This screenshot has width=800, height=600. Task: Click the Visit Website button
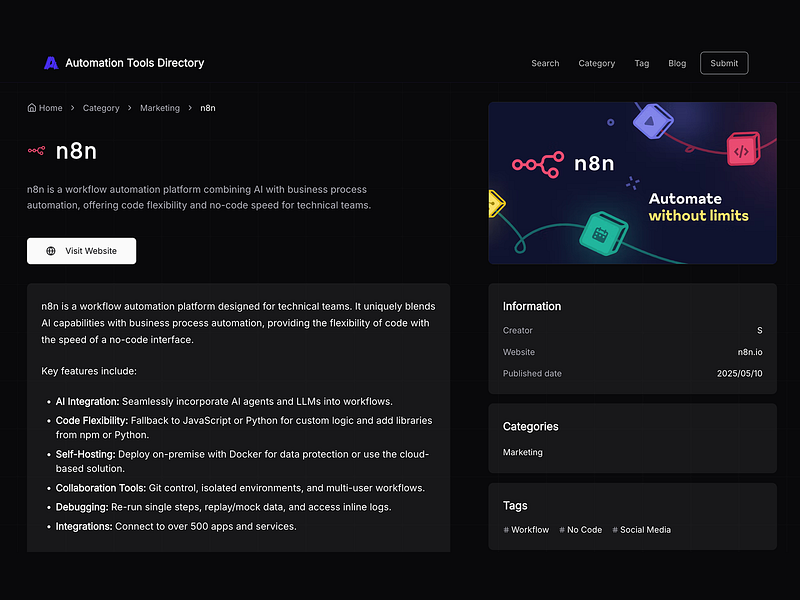pyautogui.click(x=81, y=251)
